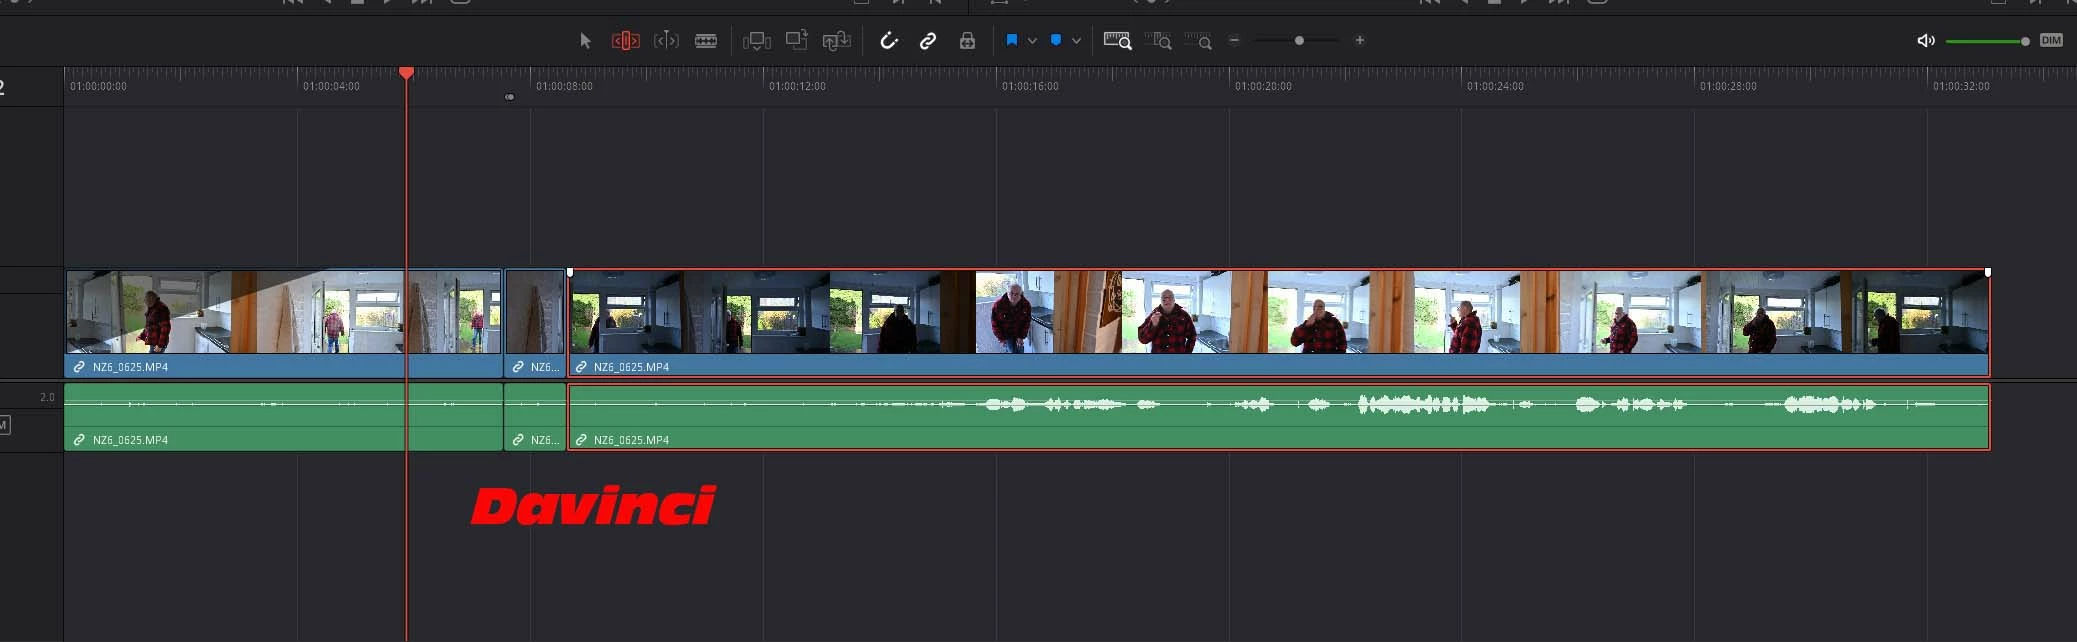The width and height of the screenshot is (2077, 642).
Task: Select the first NZ6_0625.MP4 video clip
Action: pyautogui.click(x=284, y=323)
